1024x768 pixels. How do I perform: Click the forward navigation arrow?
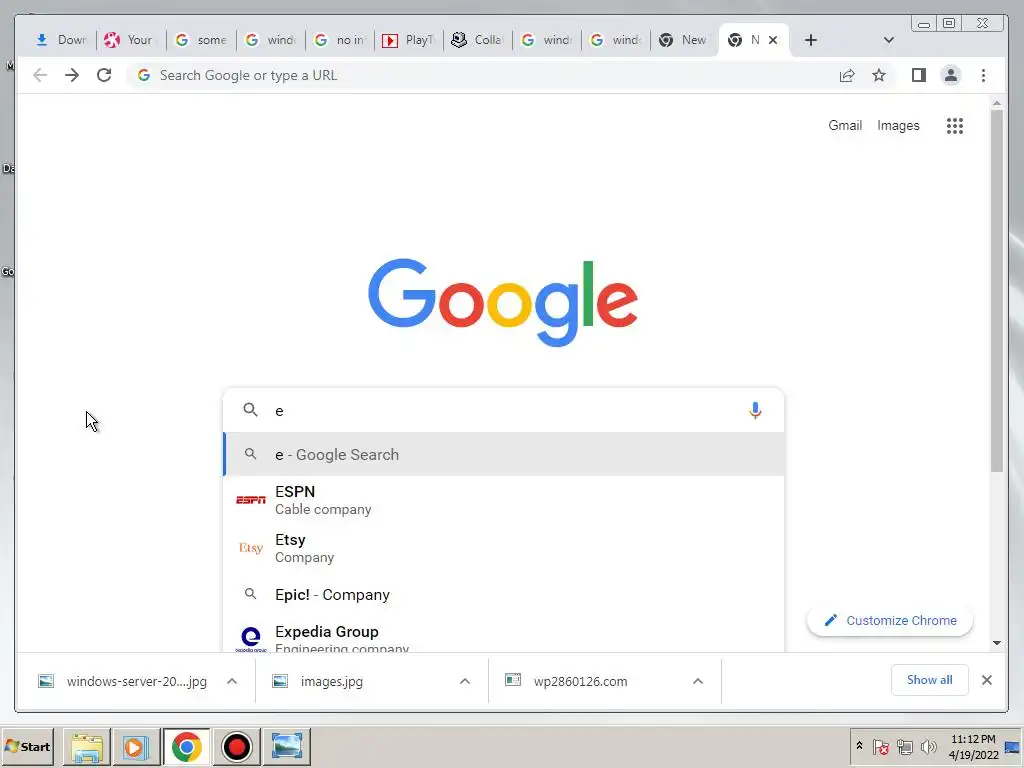[x=72, y=75]
